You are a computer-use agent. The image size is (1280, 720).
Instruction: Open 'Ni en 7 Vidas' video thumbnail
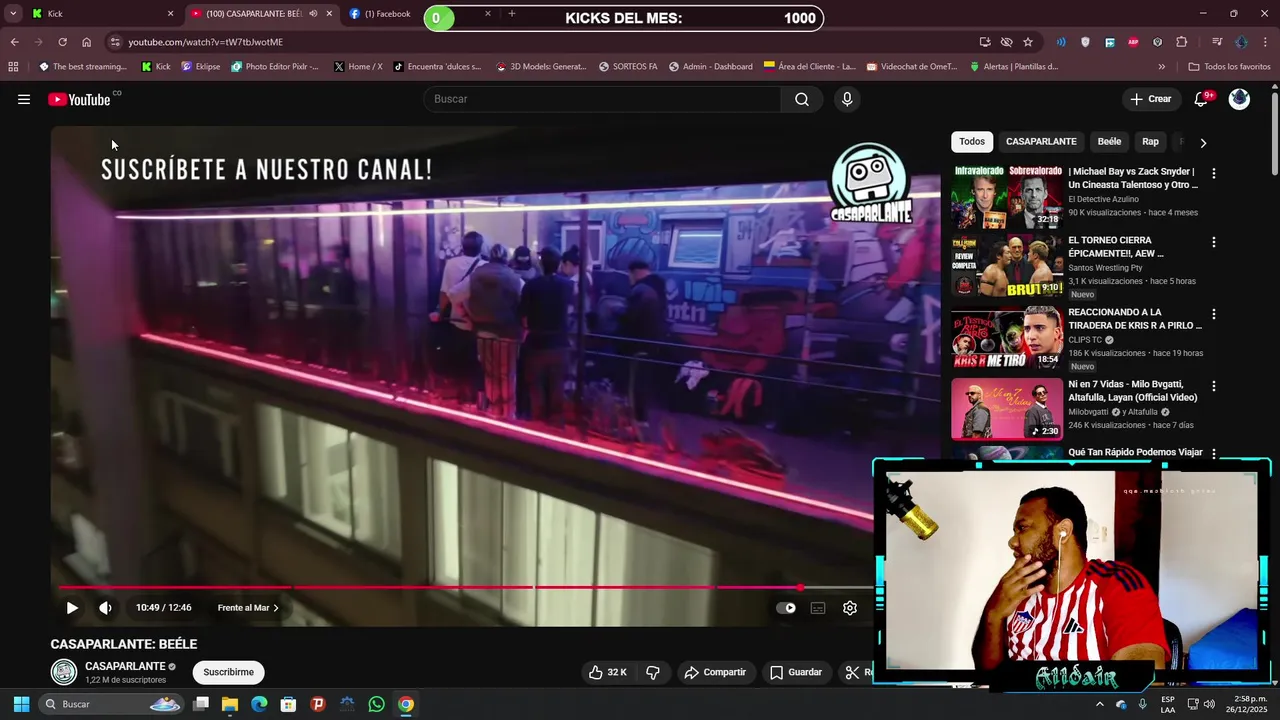click(x=1007, y=409)
